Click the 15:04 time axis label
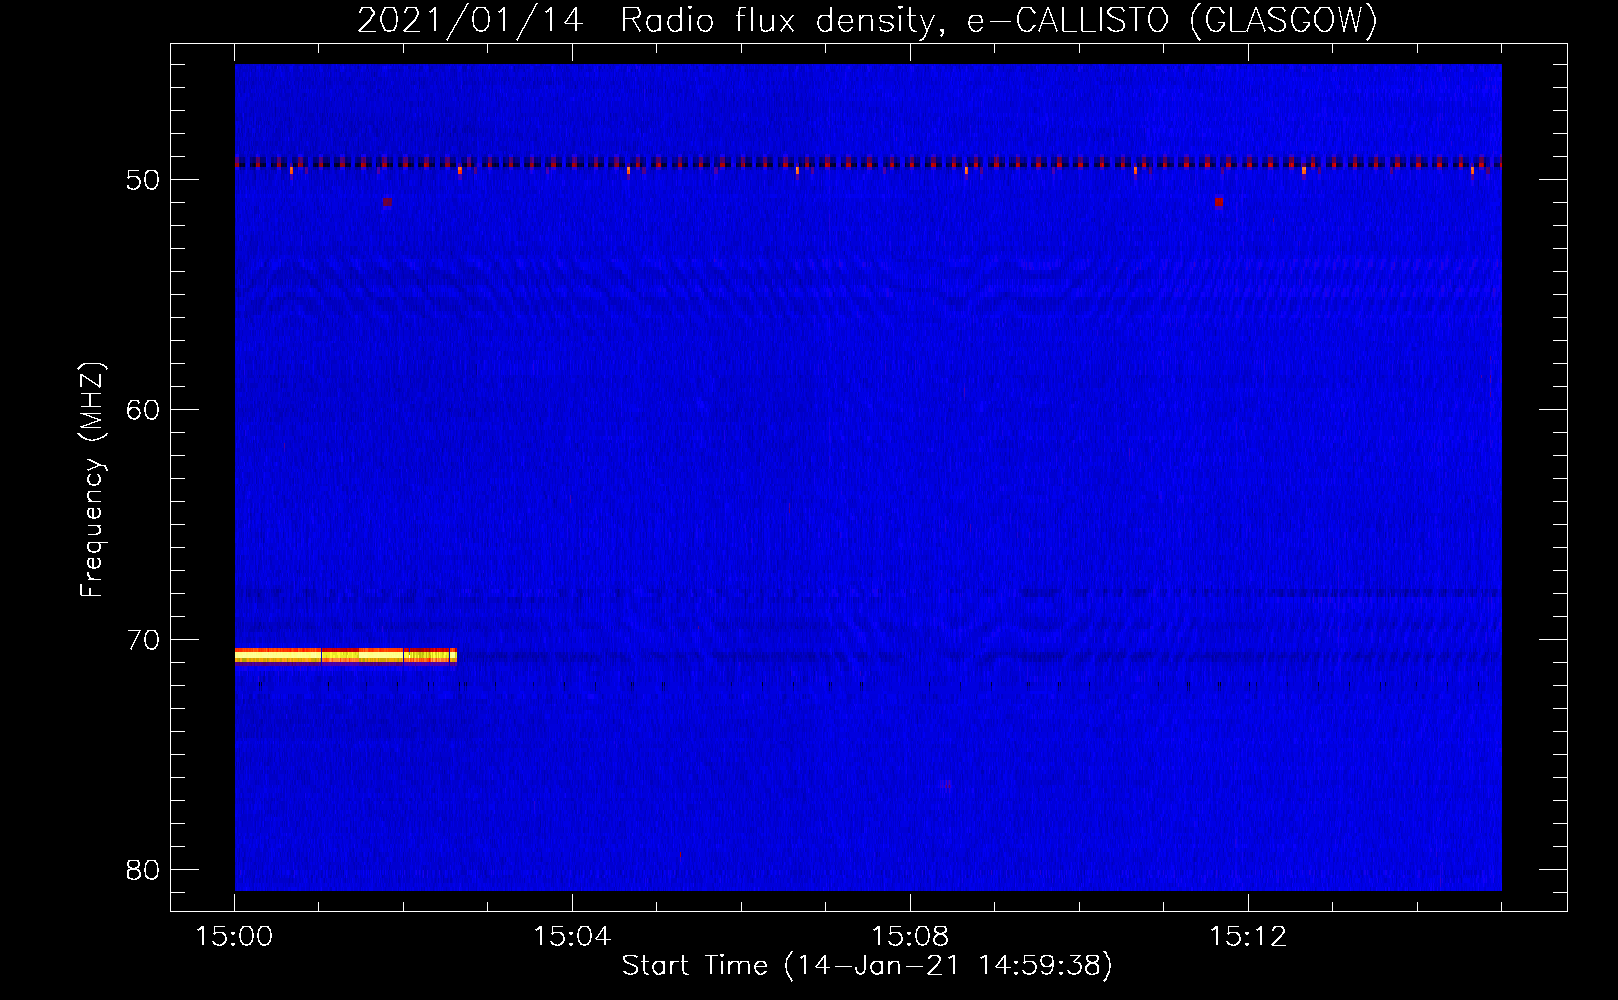Screen dimensions: 1618x1000 coord(572,937)
